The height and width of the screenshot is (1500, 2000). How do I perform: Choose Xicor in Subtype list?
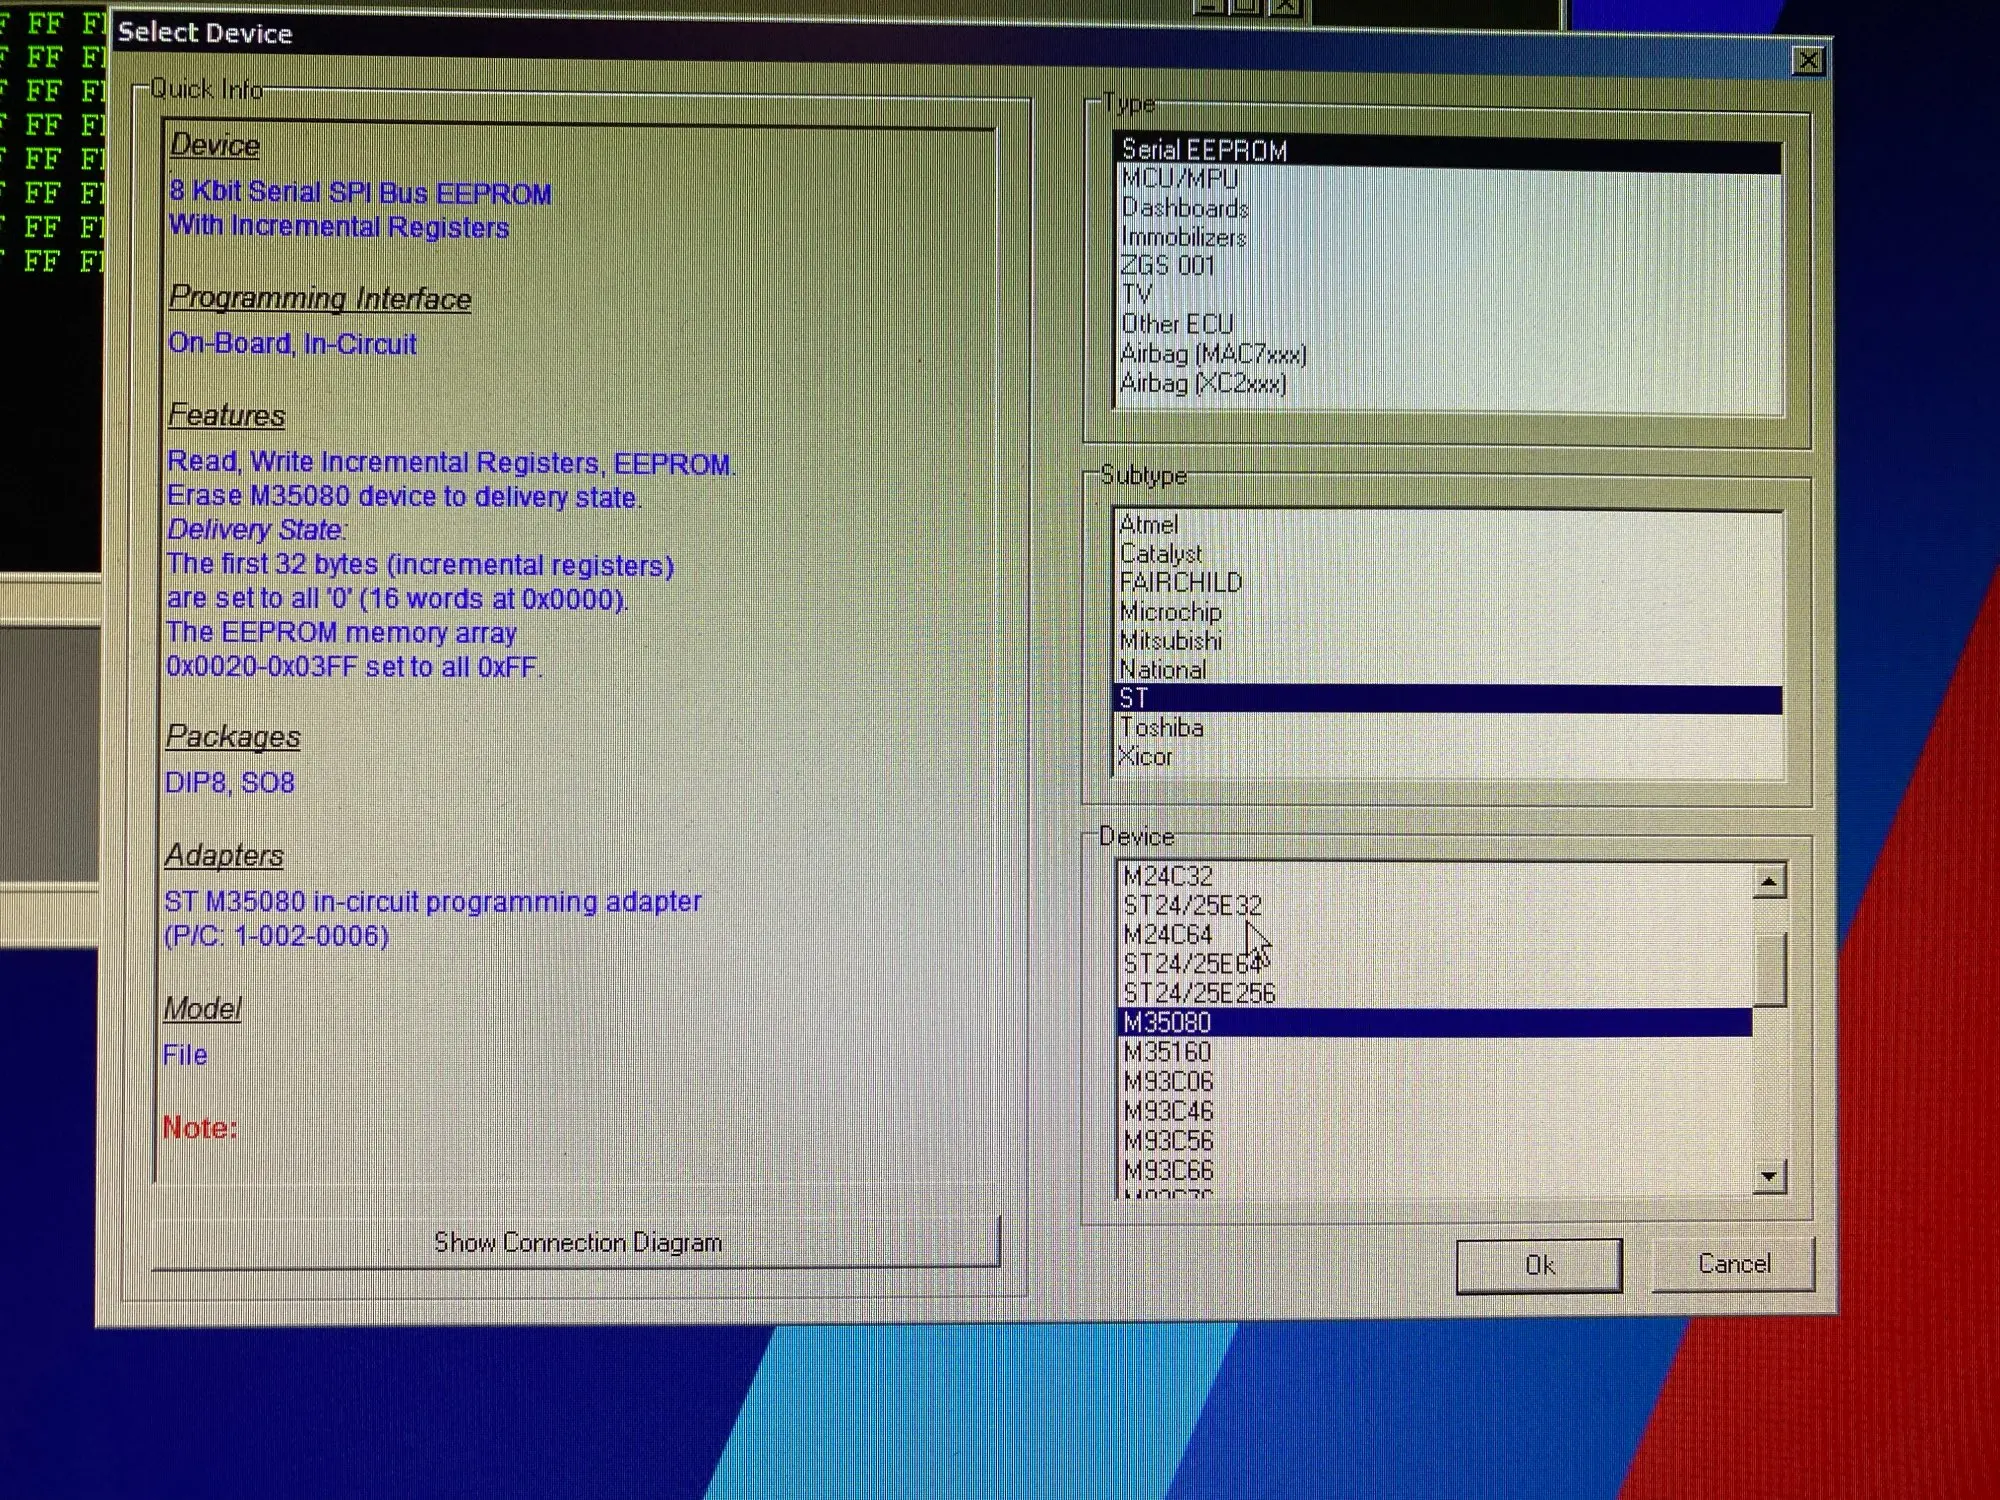point(1146,757)
